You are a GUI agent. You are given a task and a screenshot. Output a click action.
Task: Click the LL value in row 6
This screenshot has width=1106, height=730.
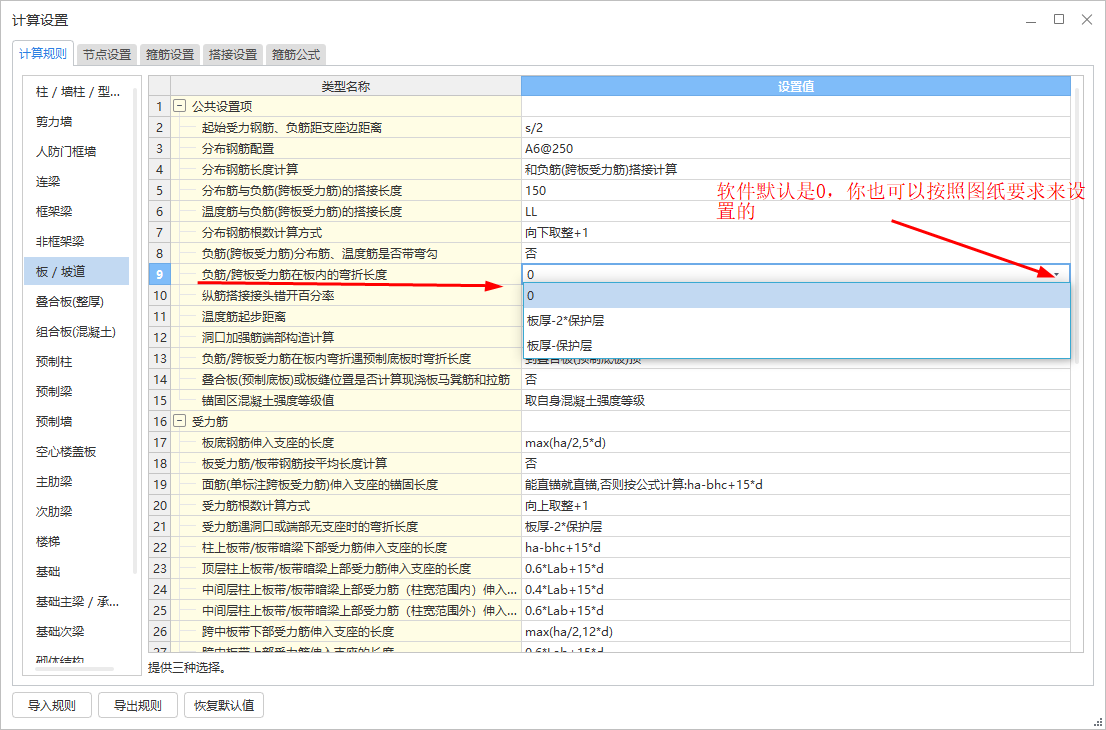point(796,212)
